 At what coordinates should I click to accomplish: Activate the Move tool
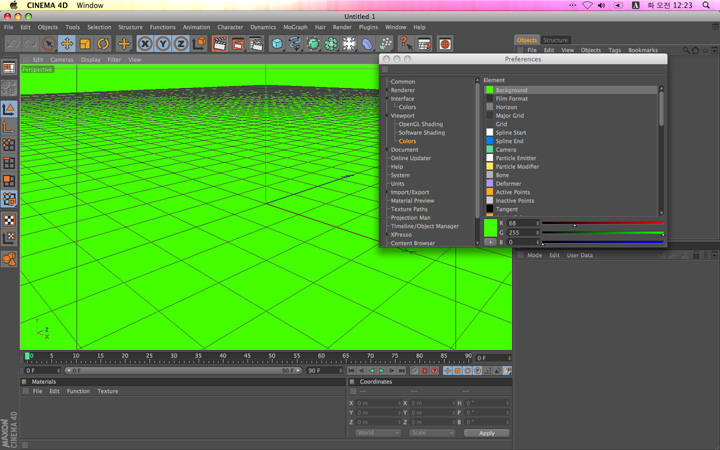click(x=67, y=44)
